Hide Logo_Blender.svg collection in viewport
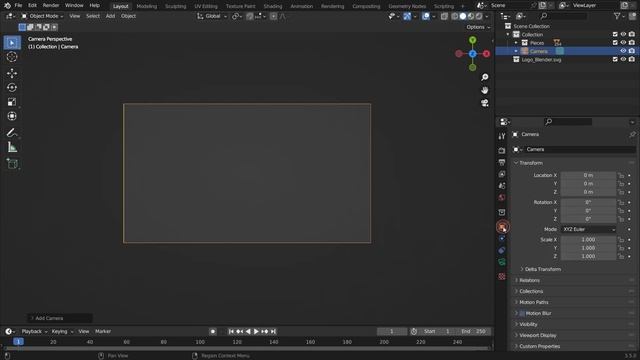Image resolution: width=640 pixels, height=360 pixels. pos(623,60)
